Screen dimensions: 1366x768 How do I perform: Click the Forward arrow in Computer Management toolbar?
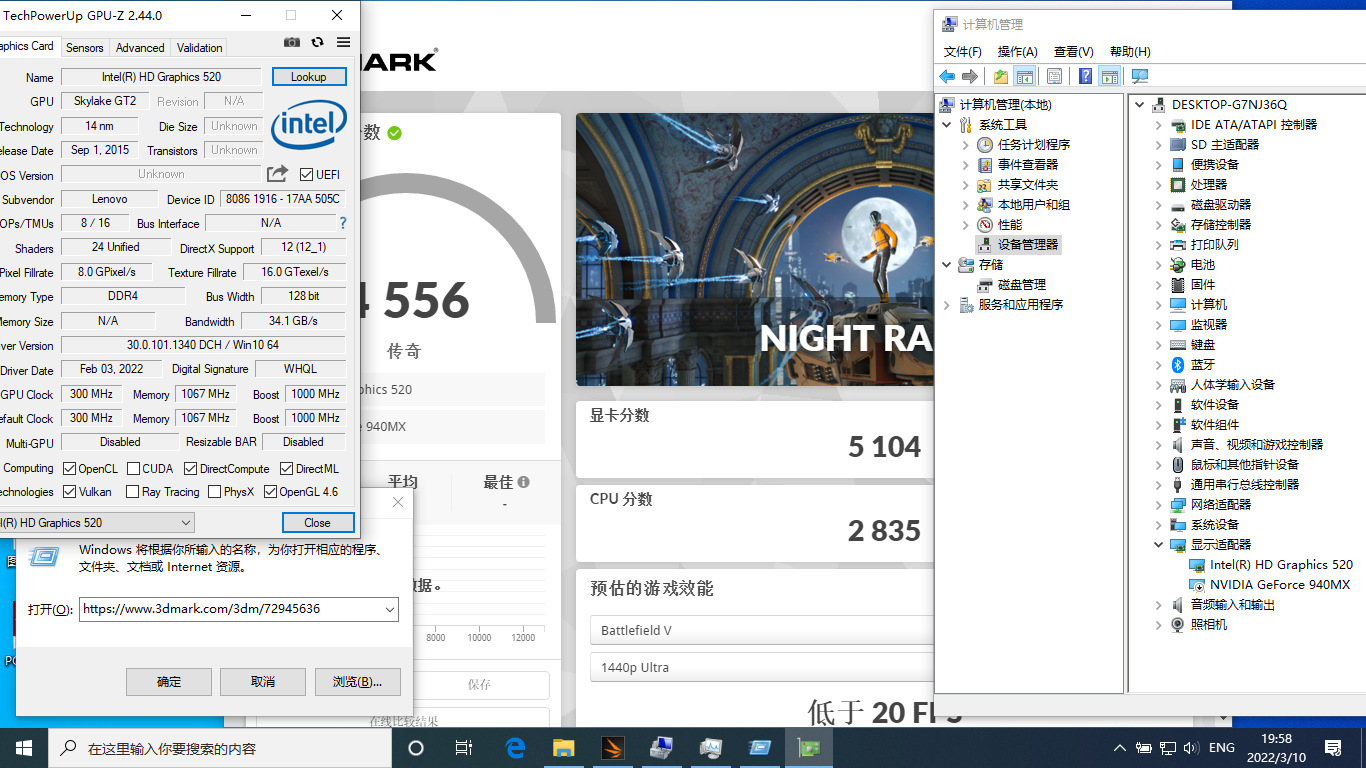970,76
